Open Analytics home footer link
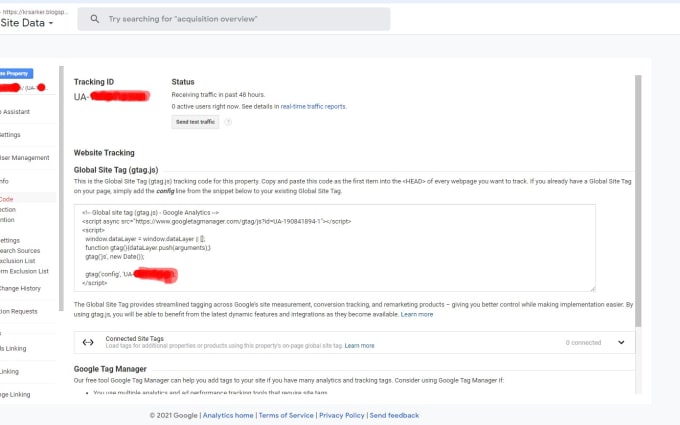This screenshot has height=425, width=680. [x=228, y=415]
